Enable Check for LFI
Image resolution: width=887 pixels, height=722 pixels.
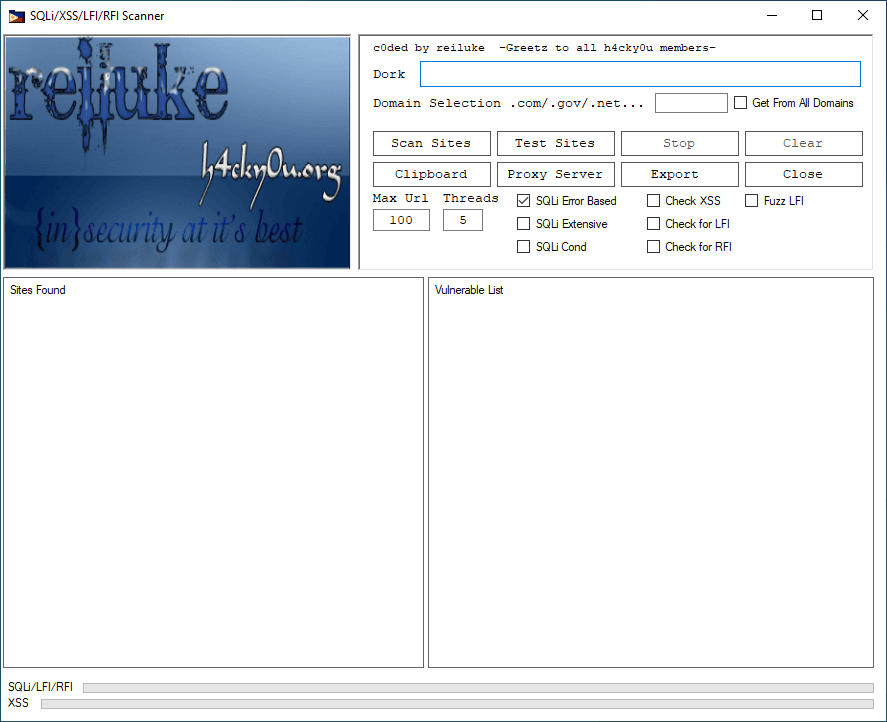pyautogui.click(x=655, y=223)
